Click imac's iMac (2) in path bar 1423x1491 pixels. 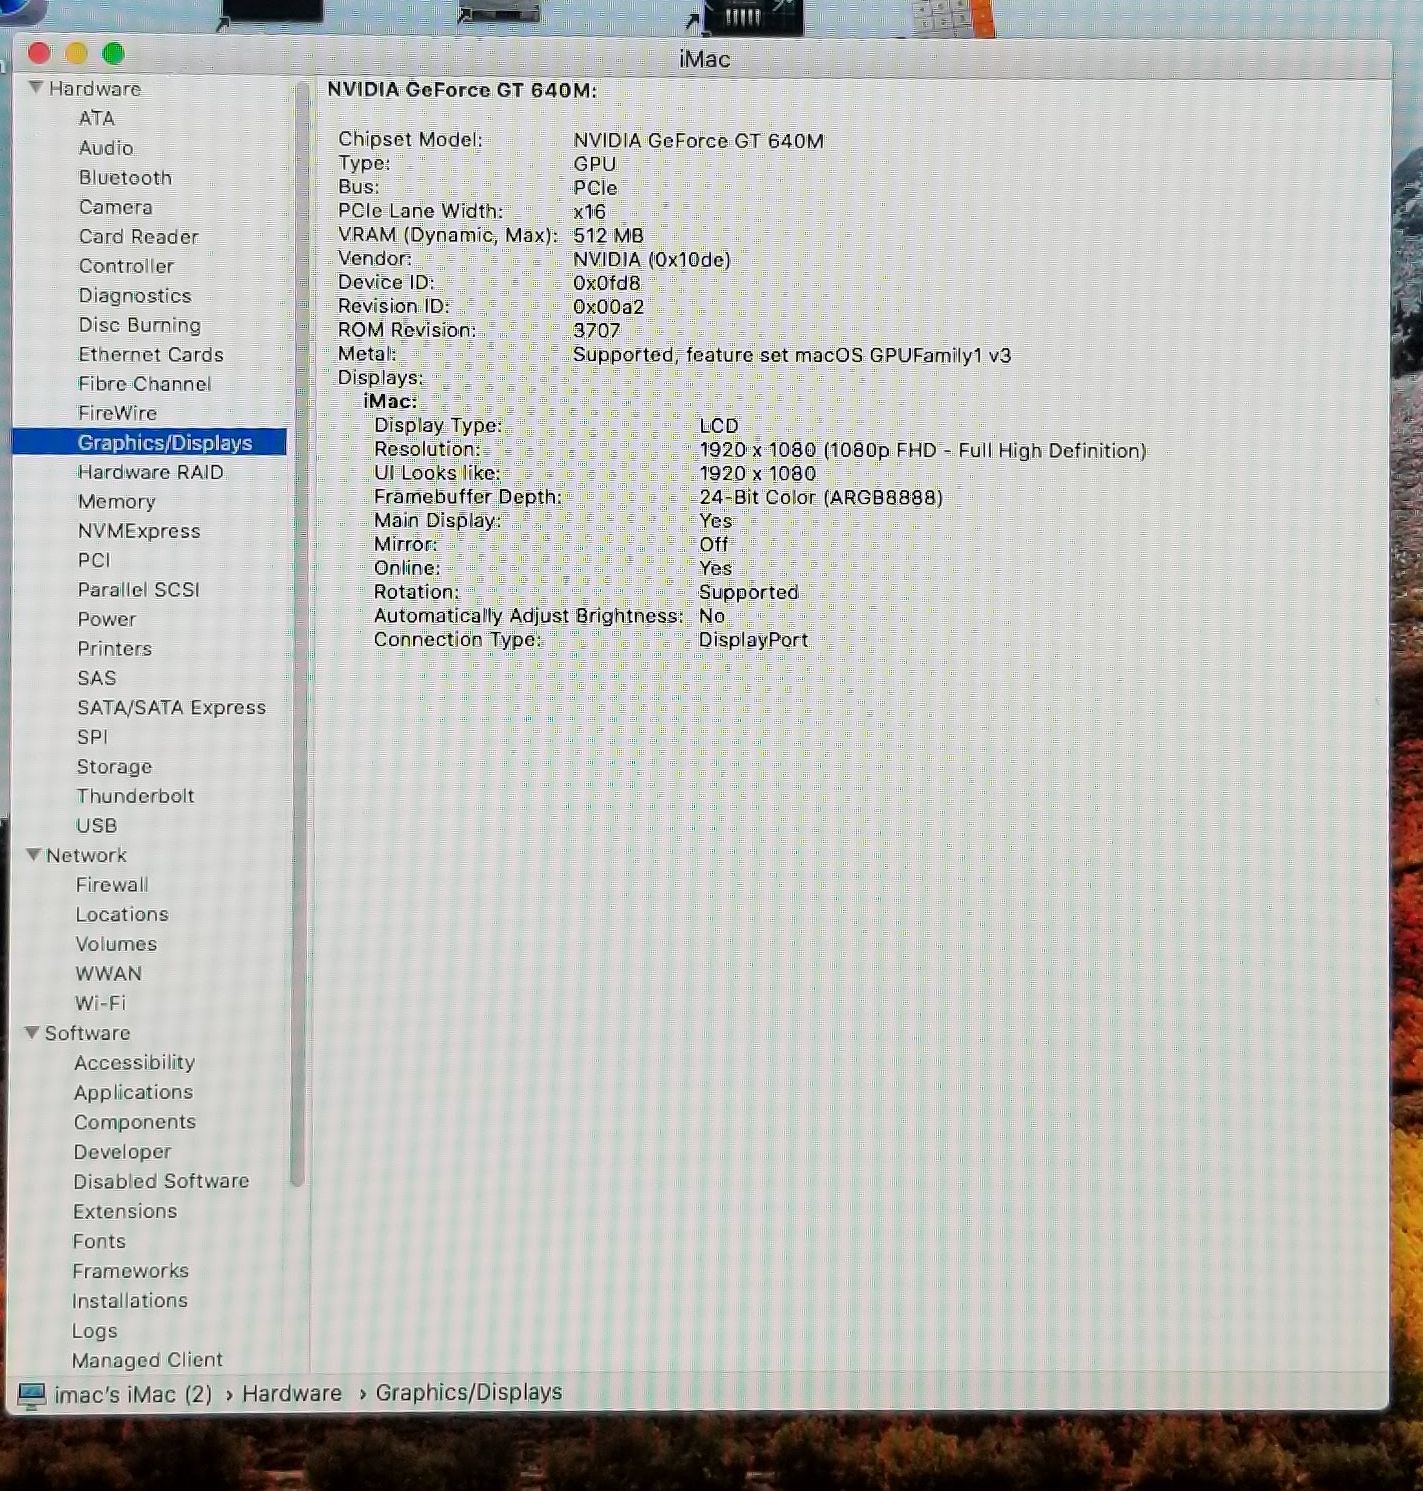point(133,1394)
